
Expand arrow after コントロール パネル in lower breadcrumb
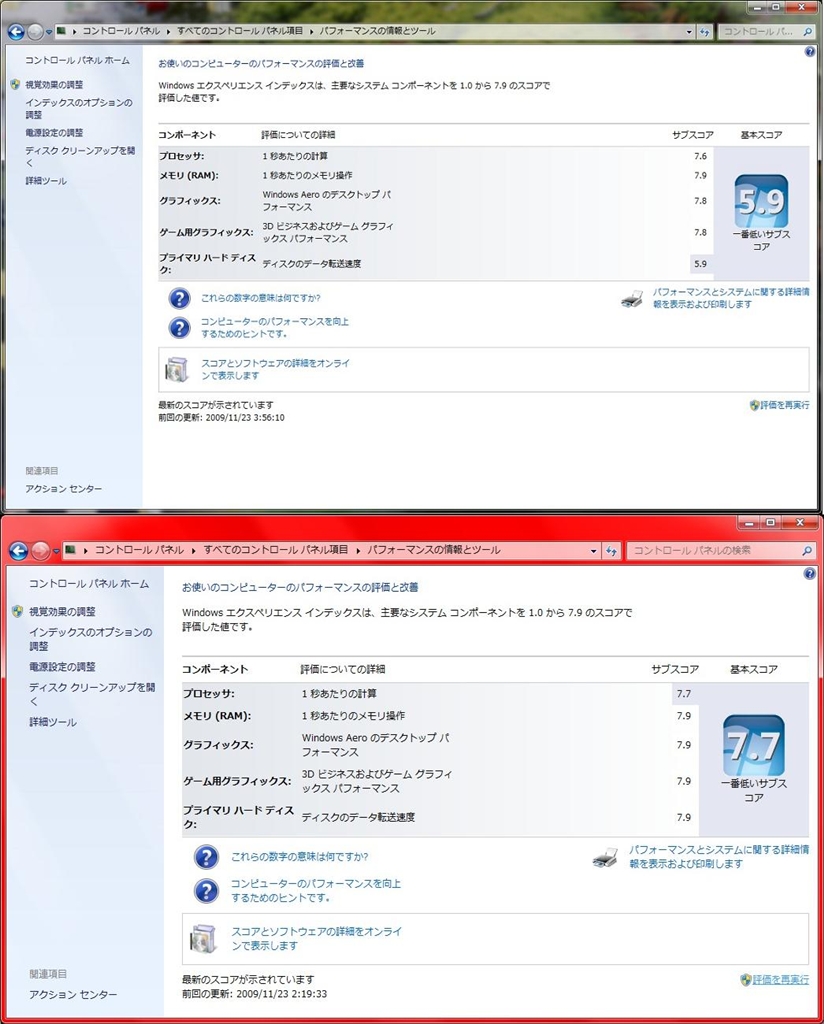pos(194,551)
